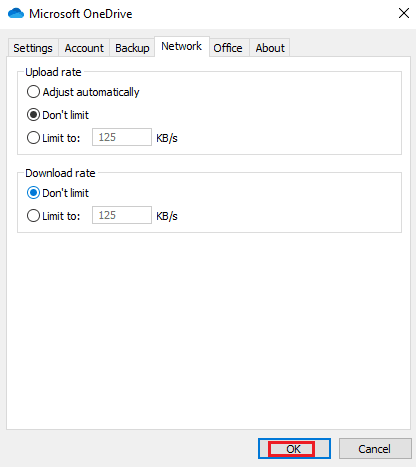
Task: Click the download rate limit KB/s field
Action: (x=122, y=215)
